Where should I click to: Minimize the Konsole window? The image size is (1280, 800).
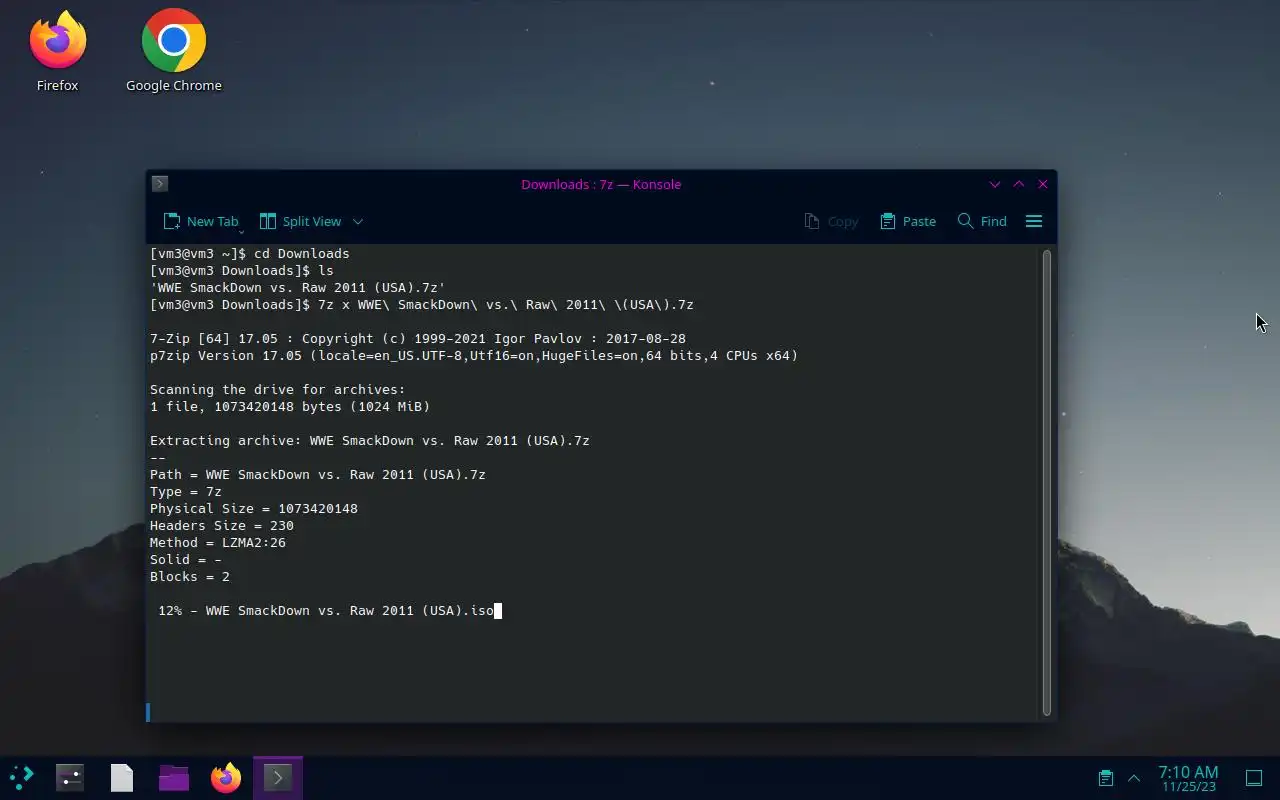995,184
